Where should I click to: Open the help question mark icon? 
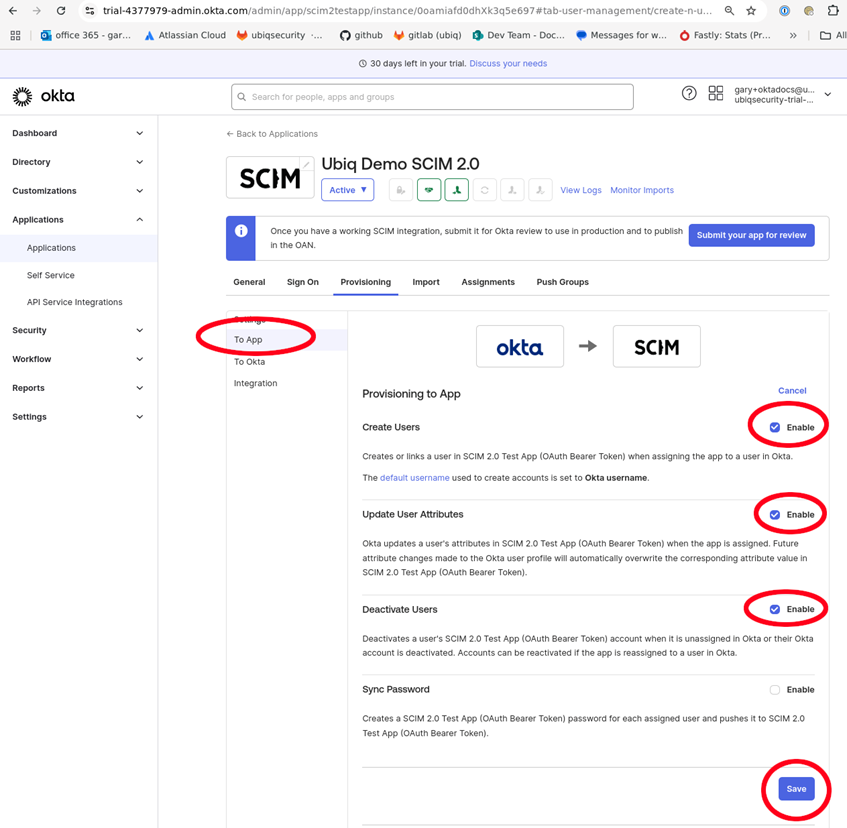click(x=689, y=93)
